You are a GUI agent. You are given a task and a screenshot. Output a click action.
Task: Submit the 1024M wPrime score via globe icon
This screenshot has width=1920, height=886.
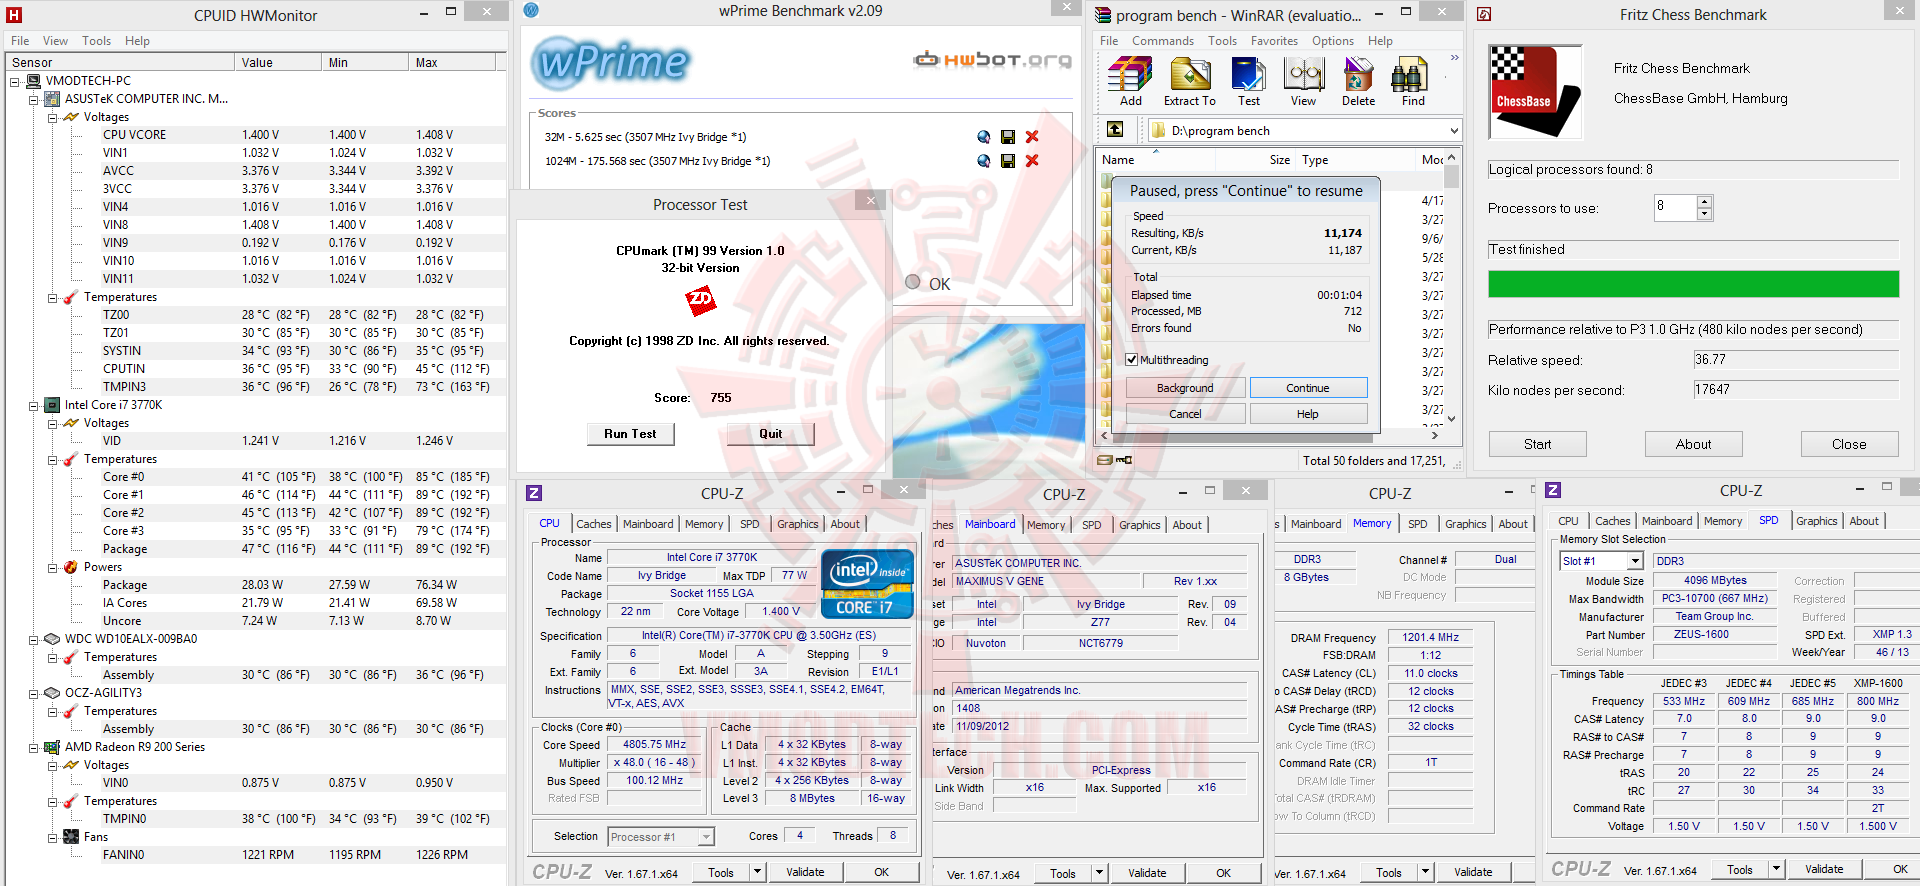(x=984, y=161)
